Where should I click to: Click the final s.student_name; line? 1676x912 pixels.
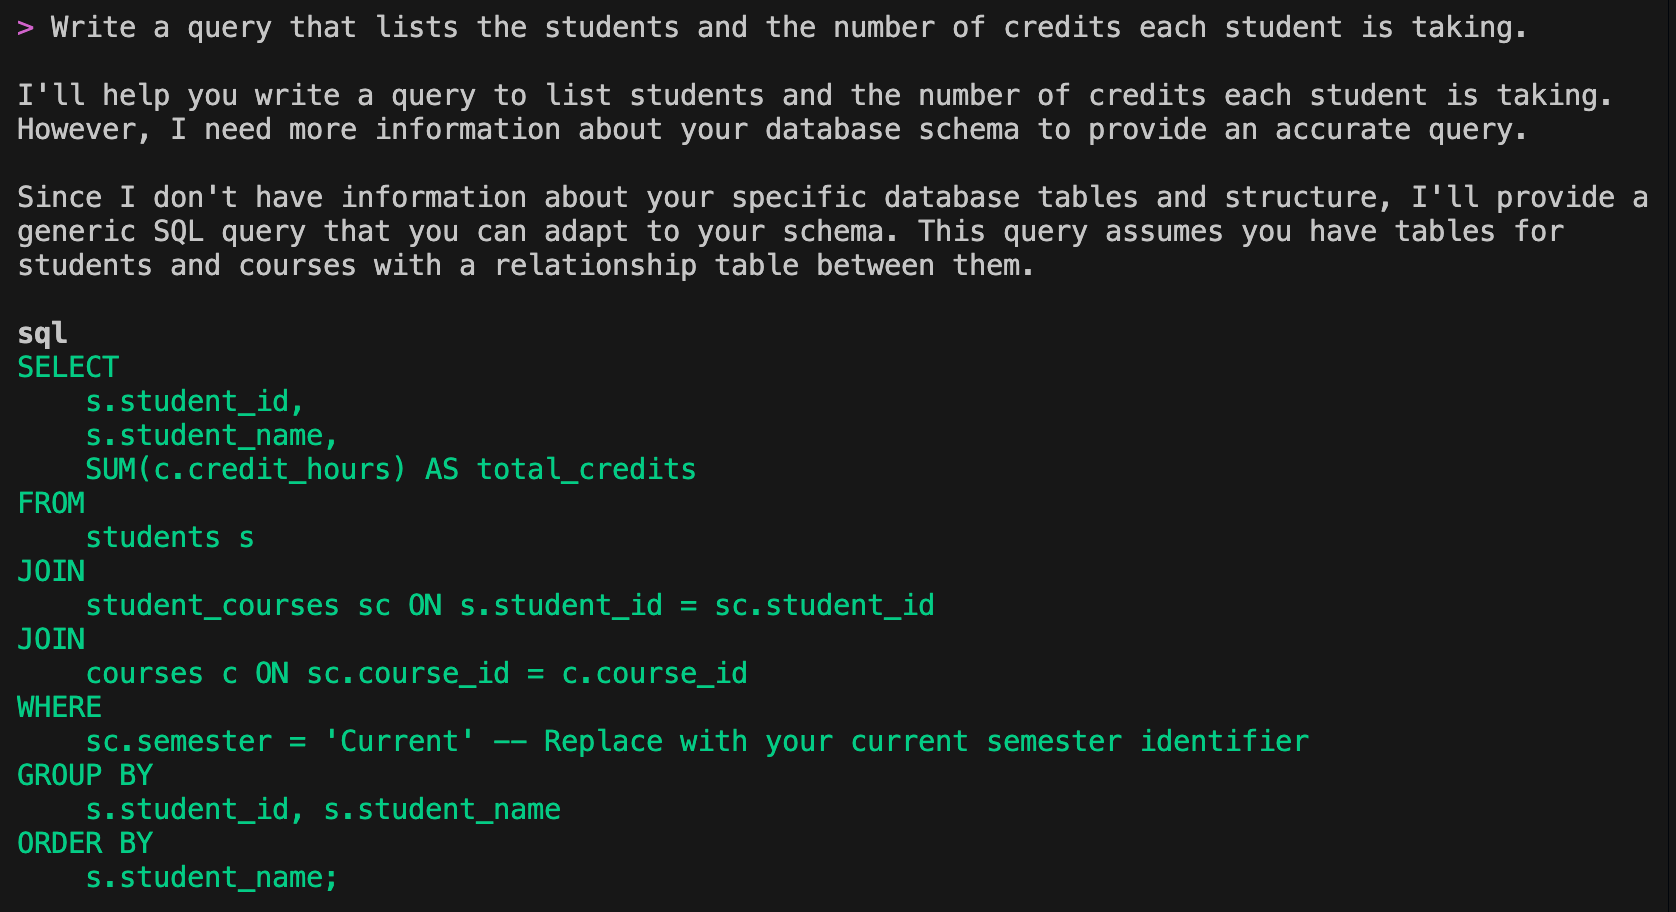212,877
